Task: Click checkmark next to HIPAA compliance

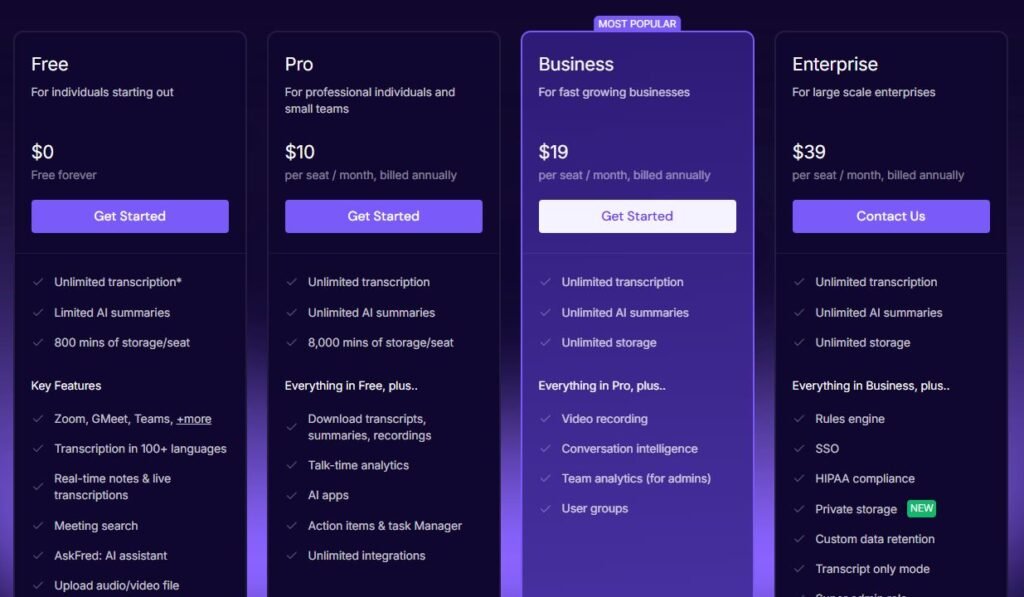Action: pyautogui.click(x=799, y=479)
